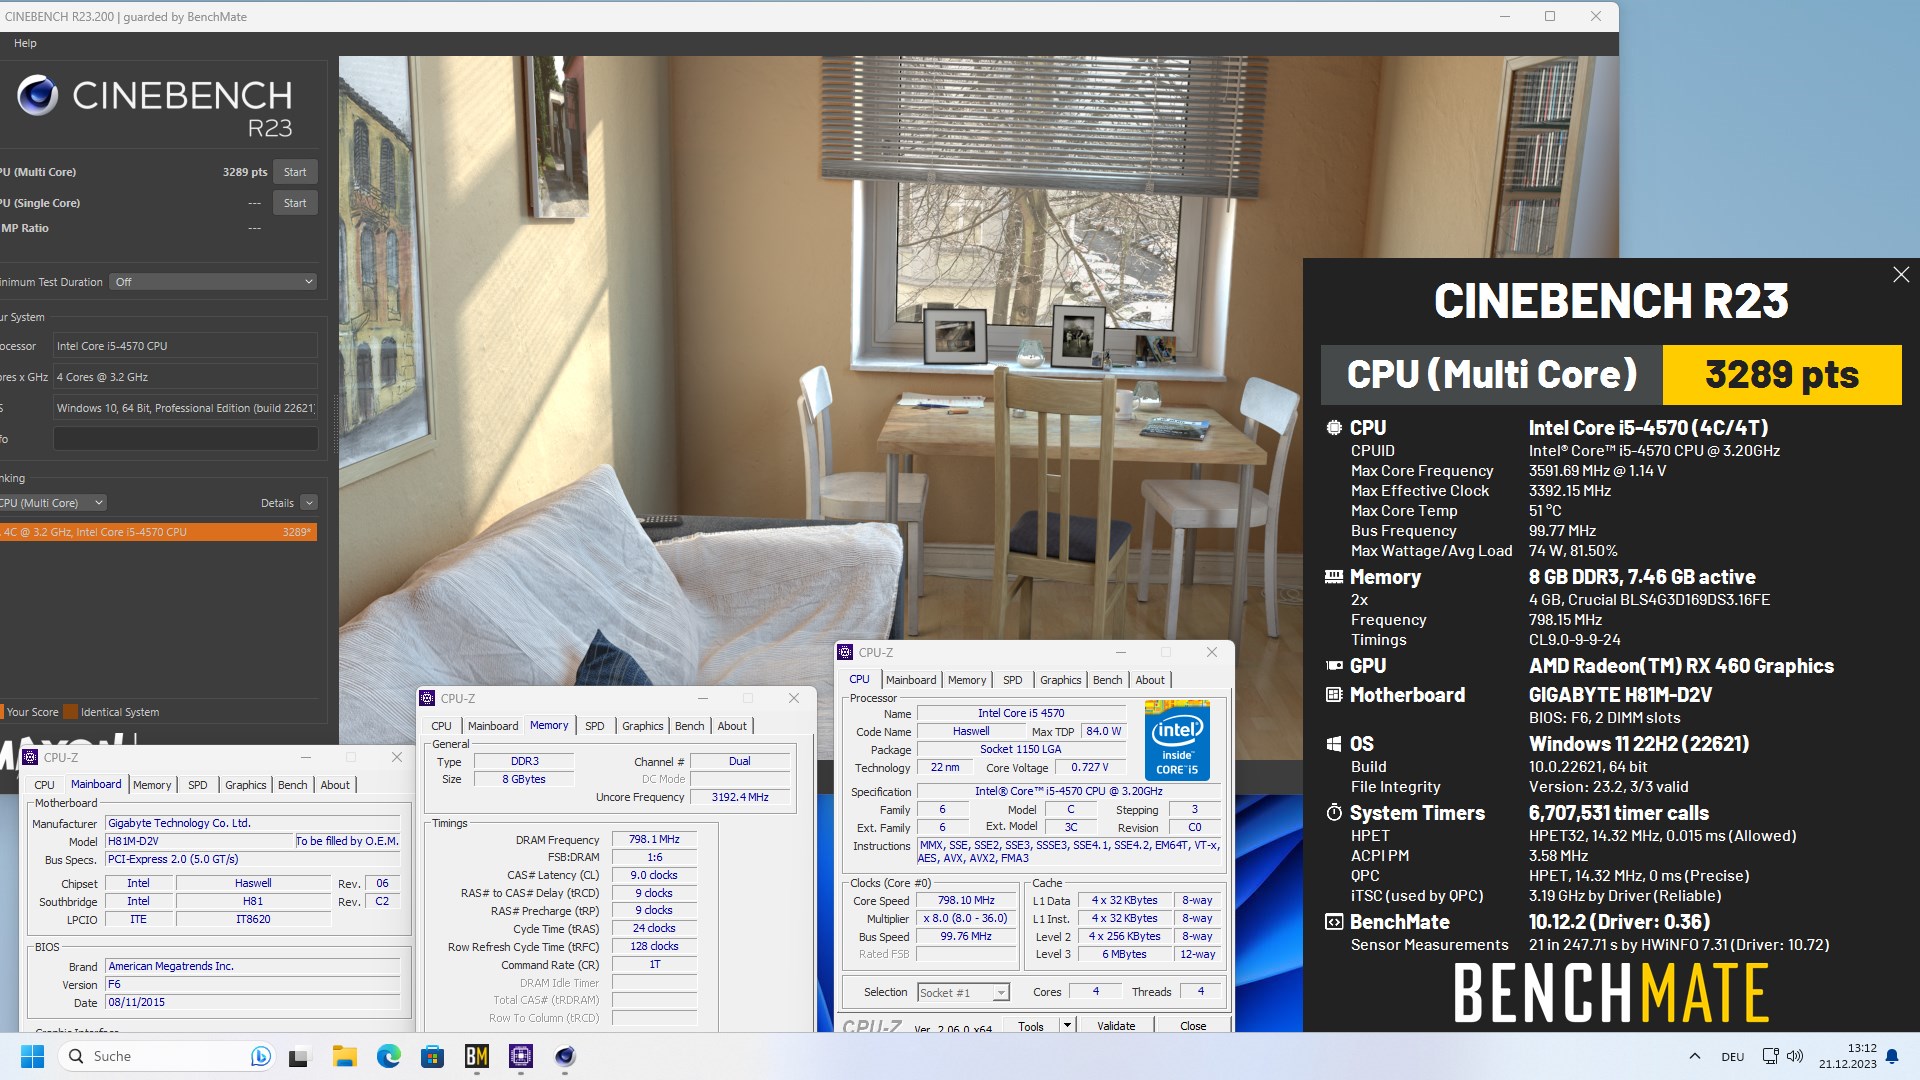Image resolution: width=1920 pixels, height=1080 pixels.
Task: Click the Cinebench logo sphere icon
Action: [x=37, y=95]
